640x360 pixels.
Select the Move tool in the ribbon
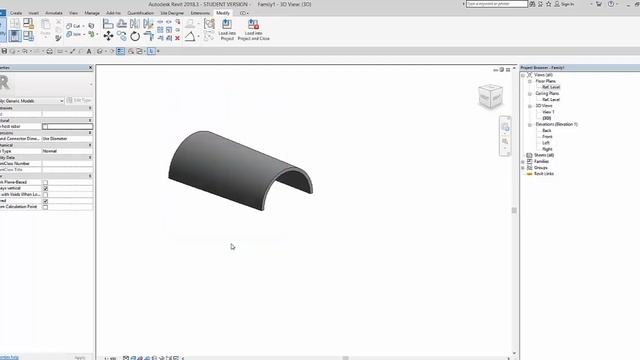coord(108,36)
